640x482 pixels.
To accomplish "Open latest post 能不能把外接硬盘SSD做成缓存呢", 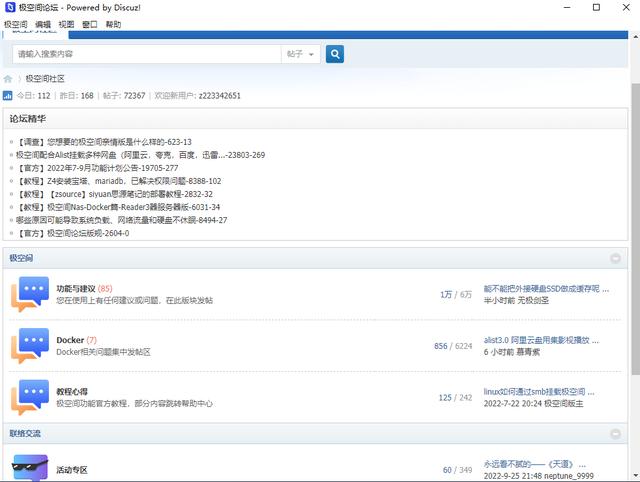I will [x=546, y=289].
